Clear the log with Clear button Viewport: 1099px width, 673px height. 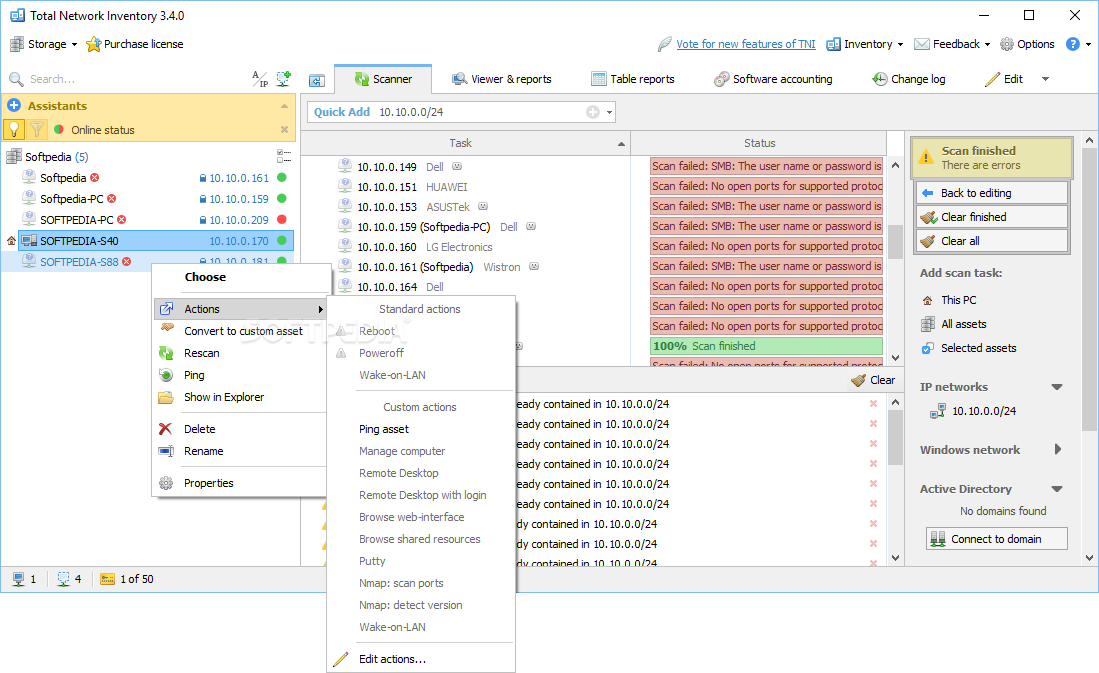coord(873,380)
